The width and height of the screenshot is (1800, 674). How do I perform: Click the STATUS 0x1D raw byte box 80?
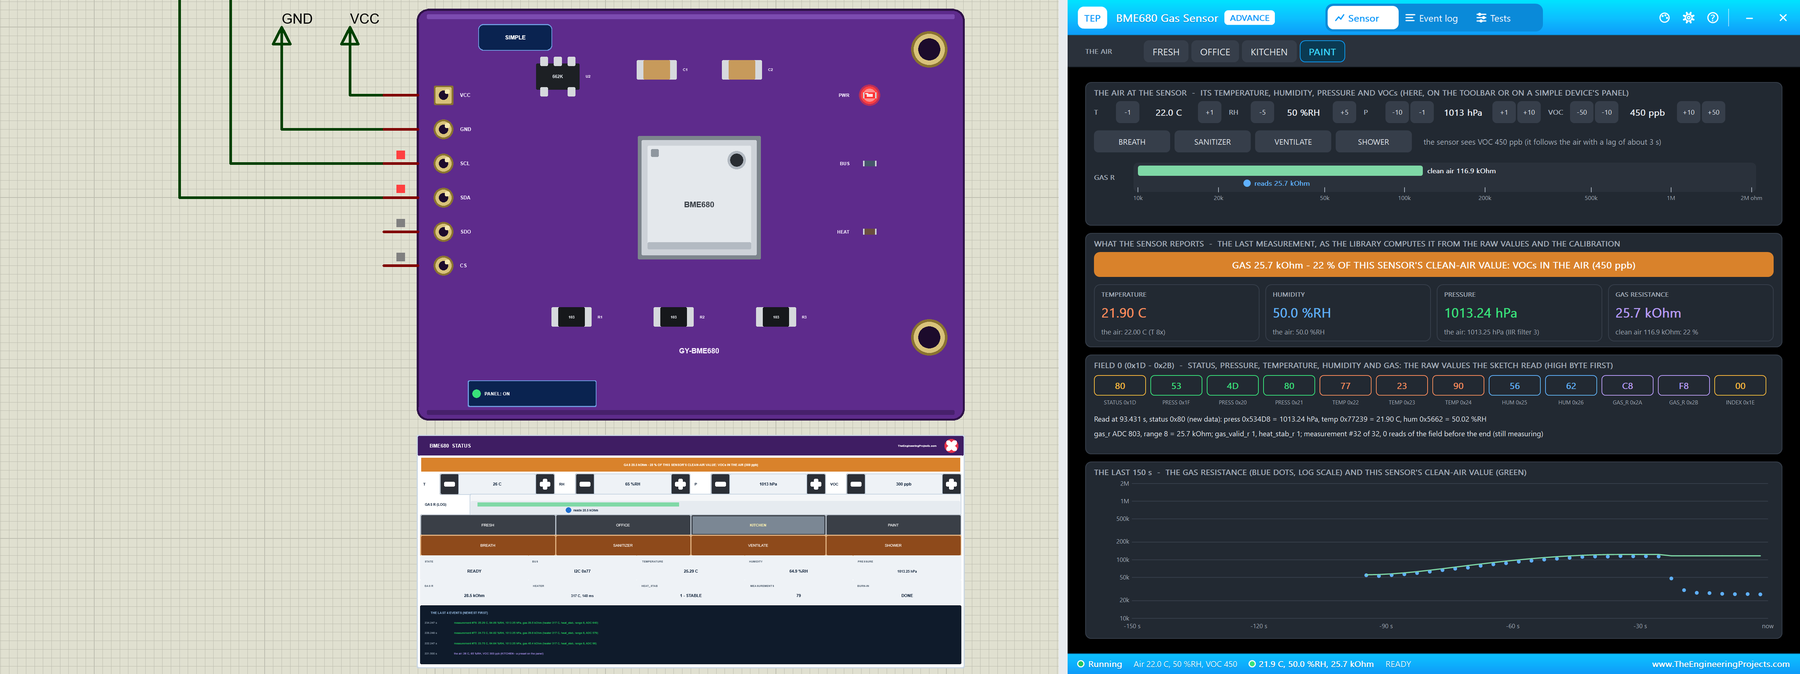tap(1120, 386)
